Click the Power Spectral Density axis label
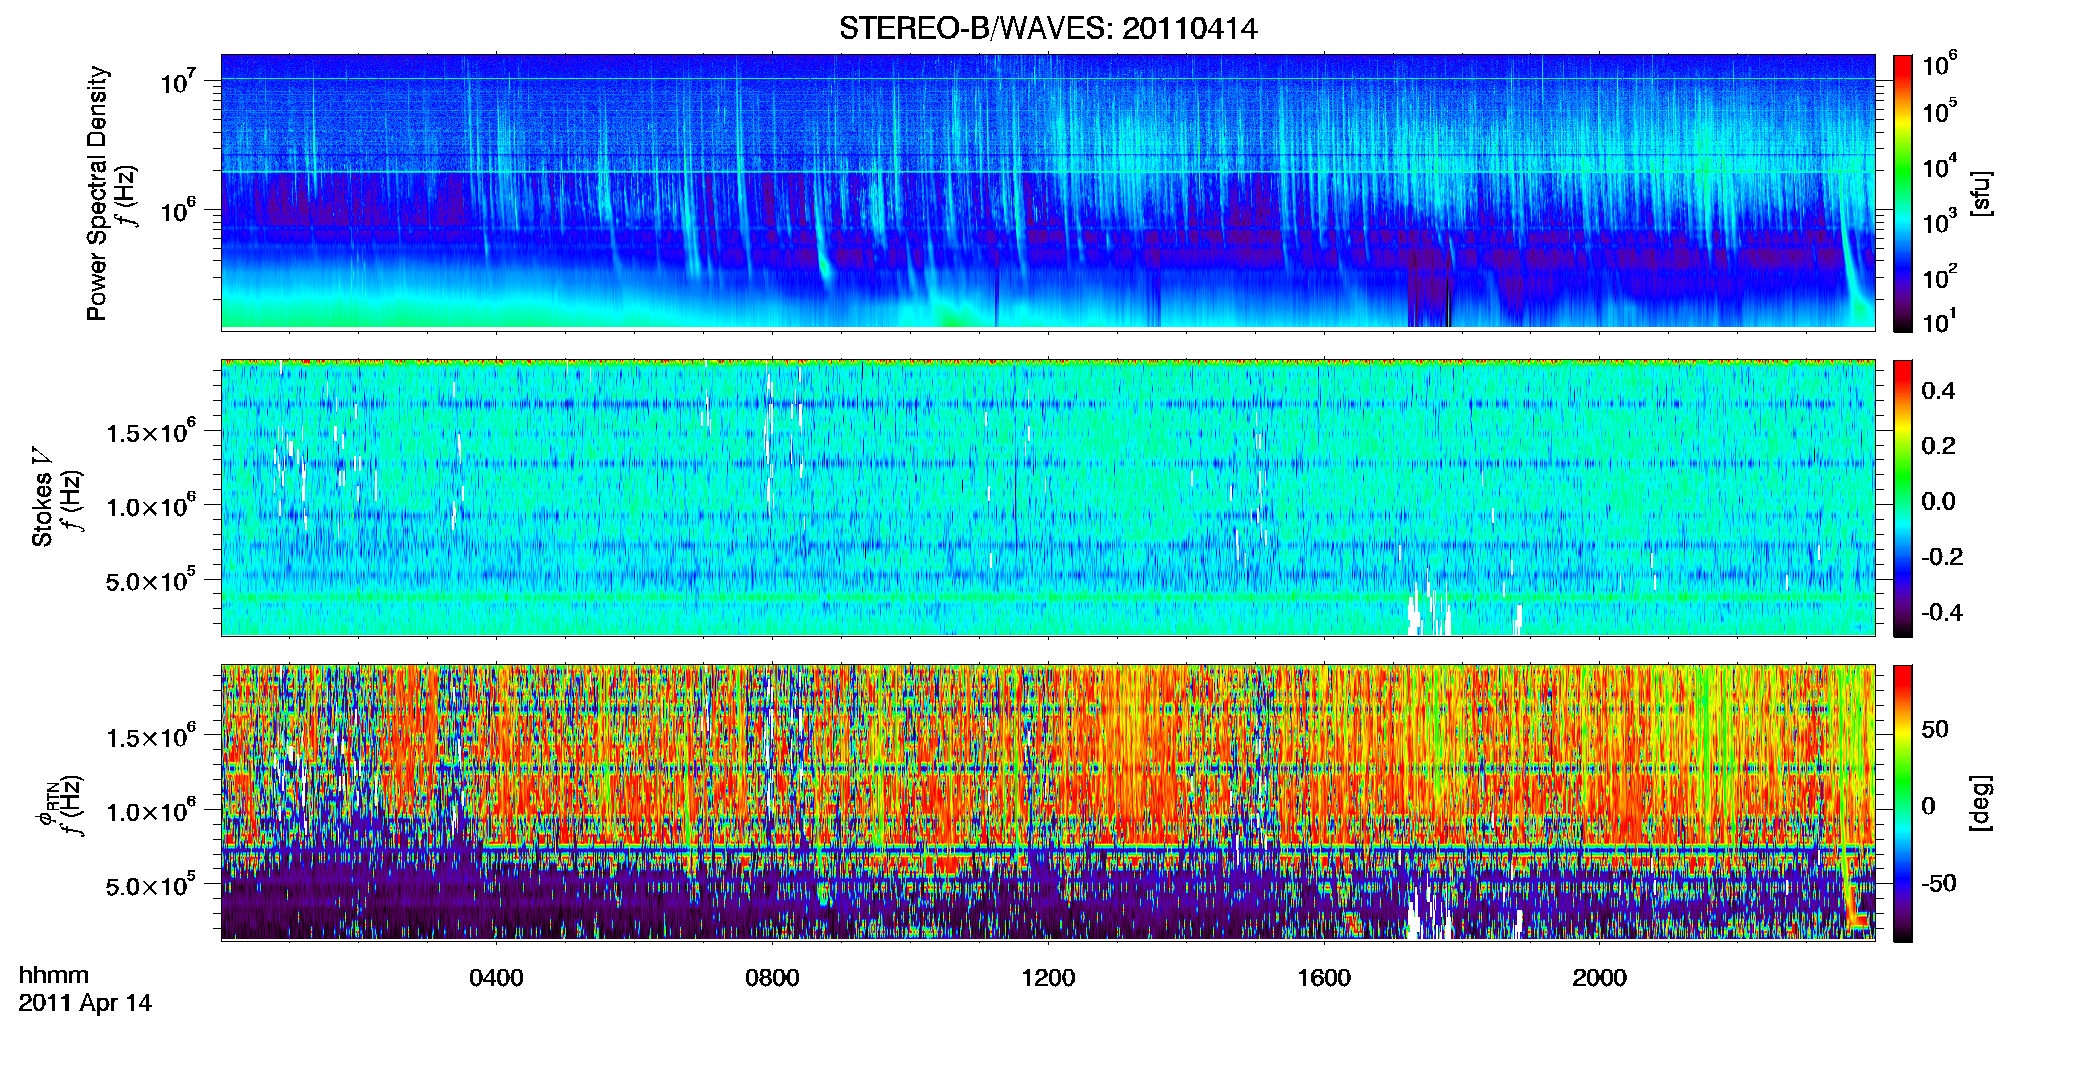2096x1080 pixels. click(97, 193)
